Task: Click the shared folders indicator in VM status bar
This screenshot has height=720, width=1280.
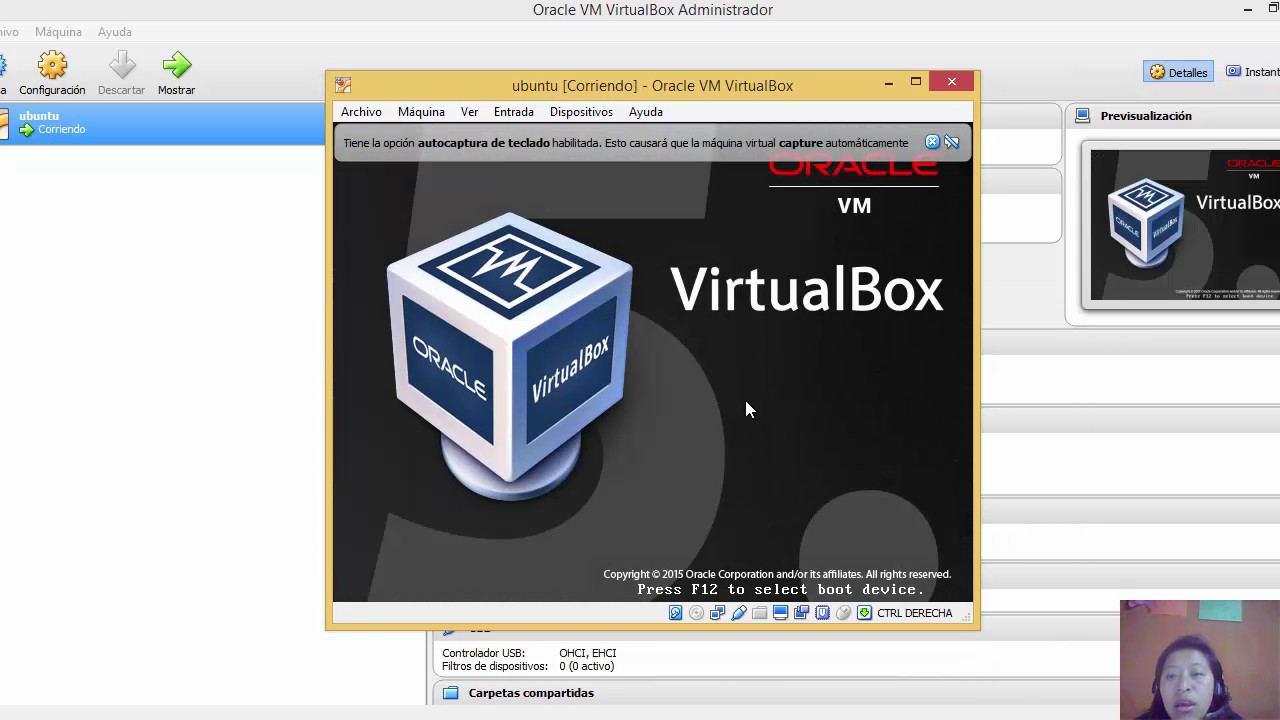Action: click(x=759, y=613)
